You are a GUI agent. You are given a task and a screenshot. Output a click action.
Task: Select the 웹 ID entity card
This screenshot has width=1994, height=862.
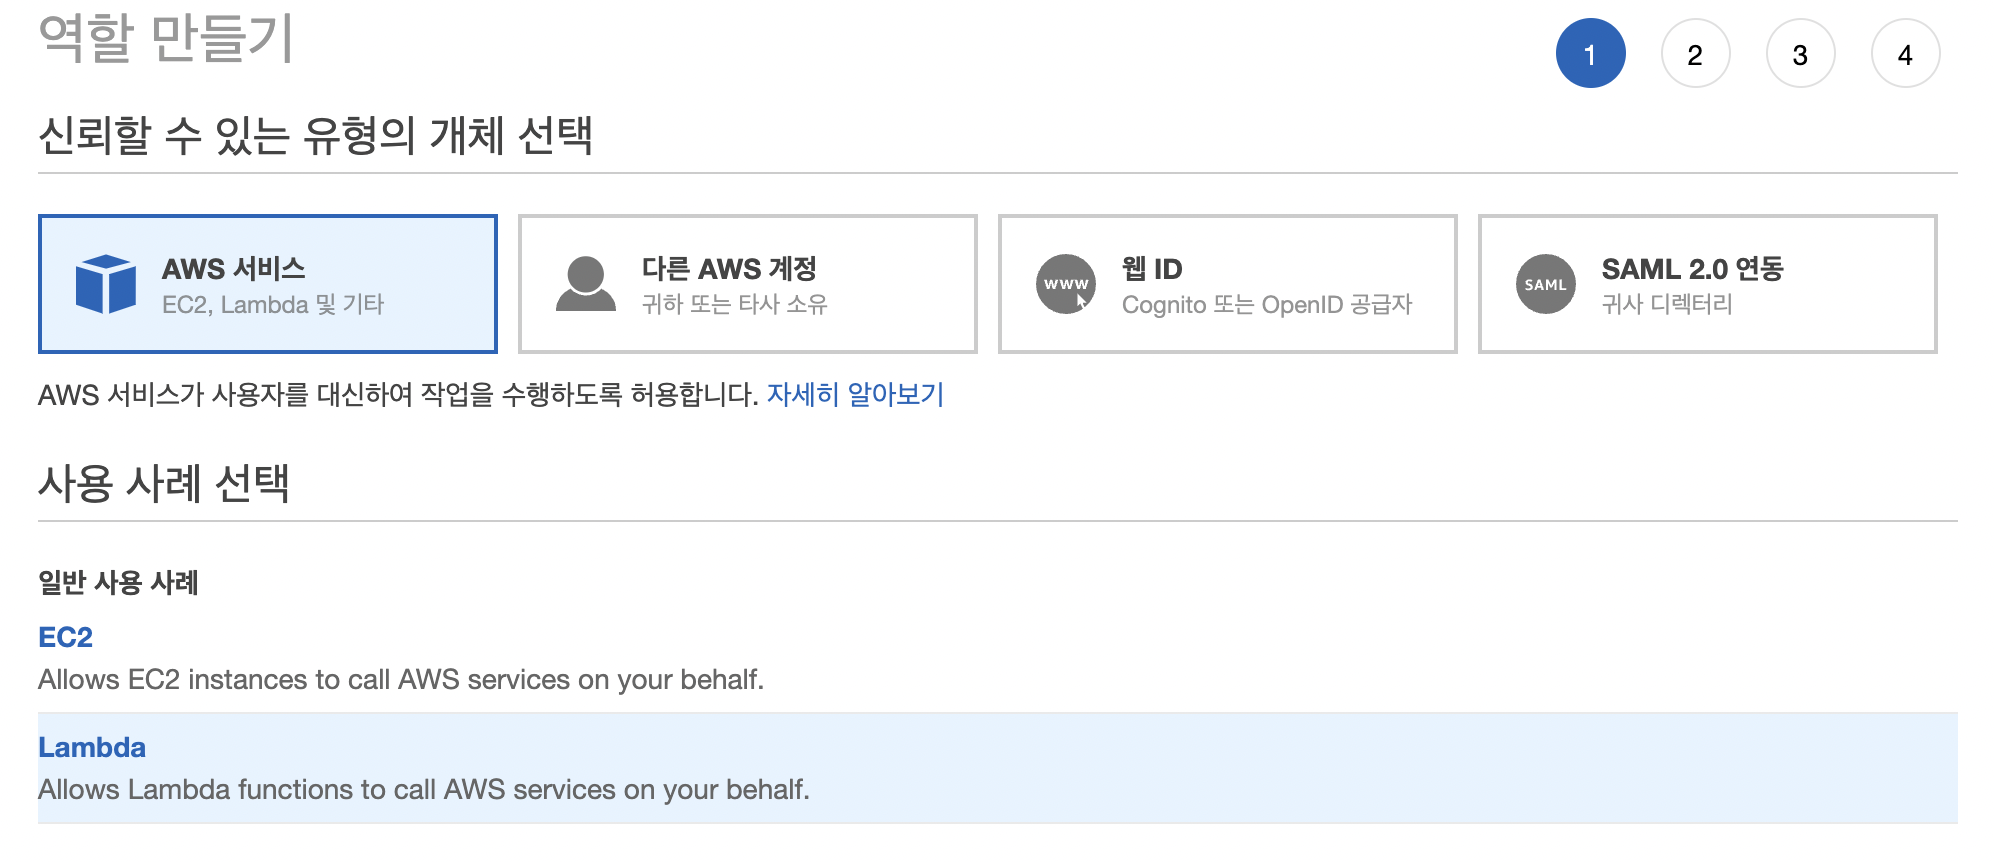(1228, 284)
